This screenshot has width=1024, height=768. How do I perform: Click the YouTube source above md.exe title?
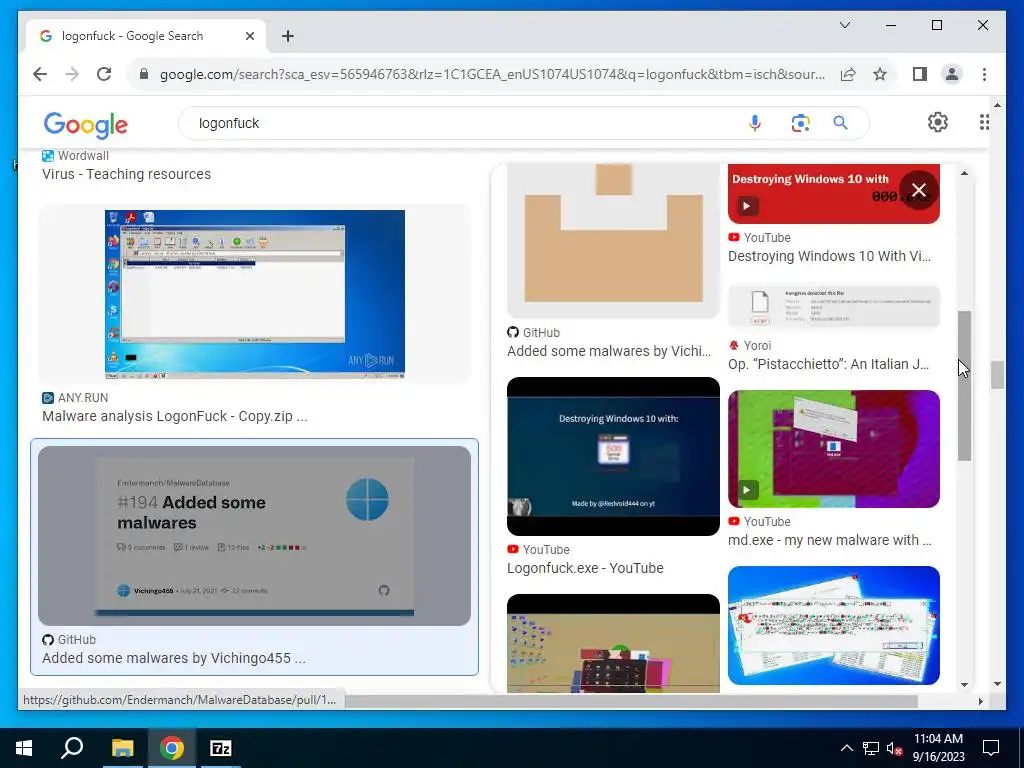[x=760, y=522]
